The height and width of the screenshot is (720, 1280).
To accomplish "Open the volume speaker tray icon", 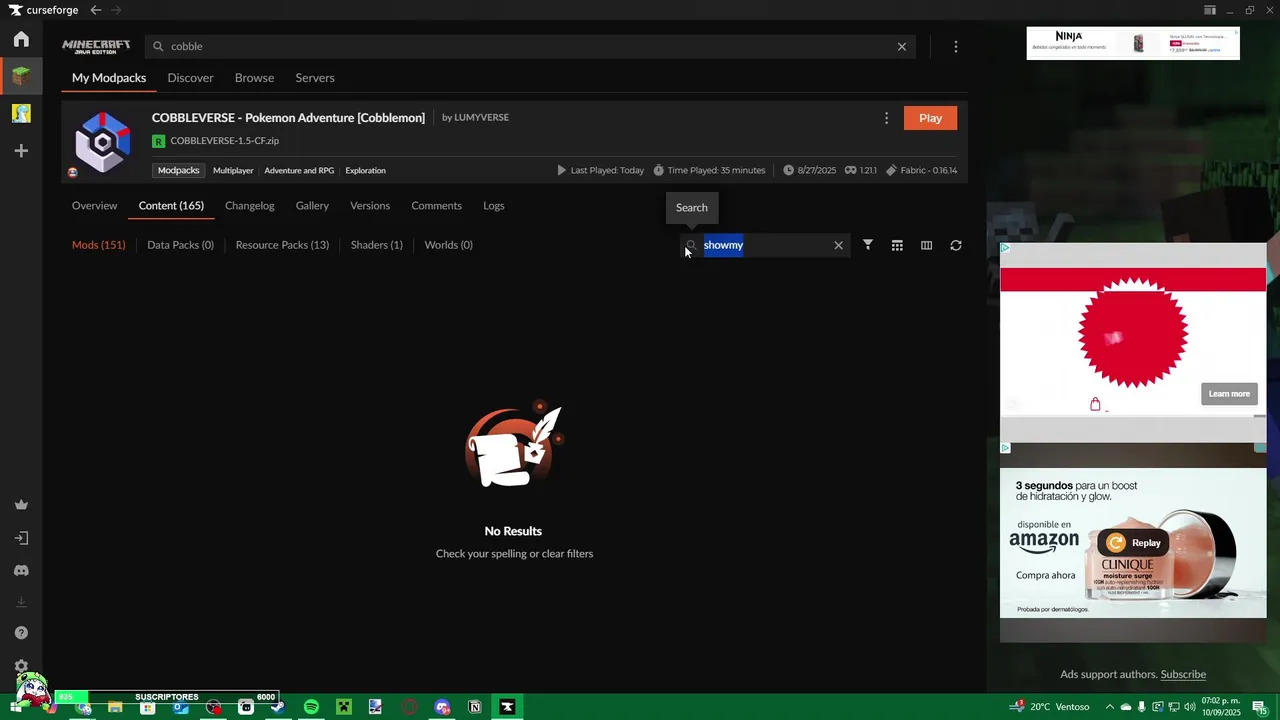I will (1189, 707).
